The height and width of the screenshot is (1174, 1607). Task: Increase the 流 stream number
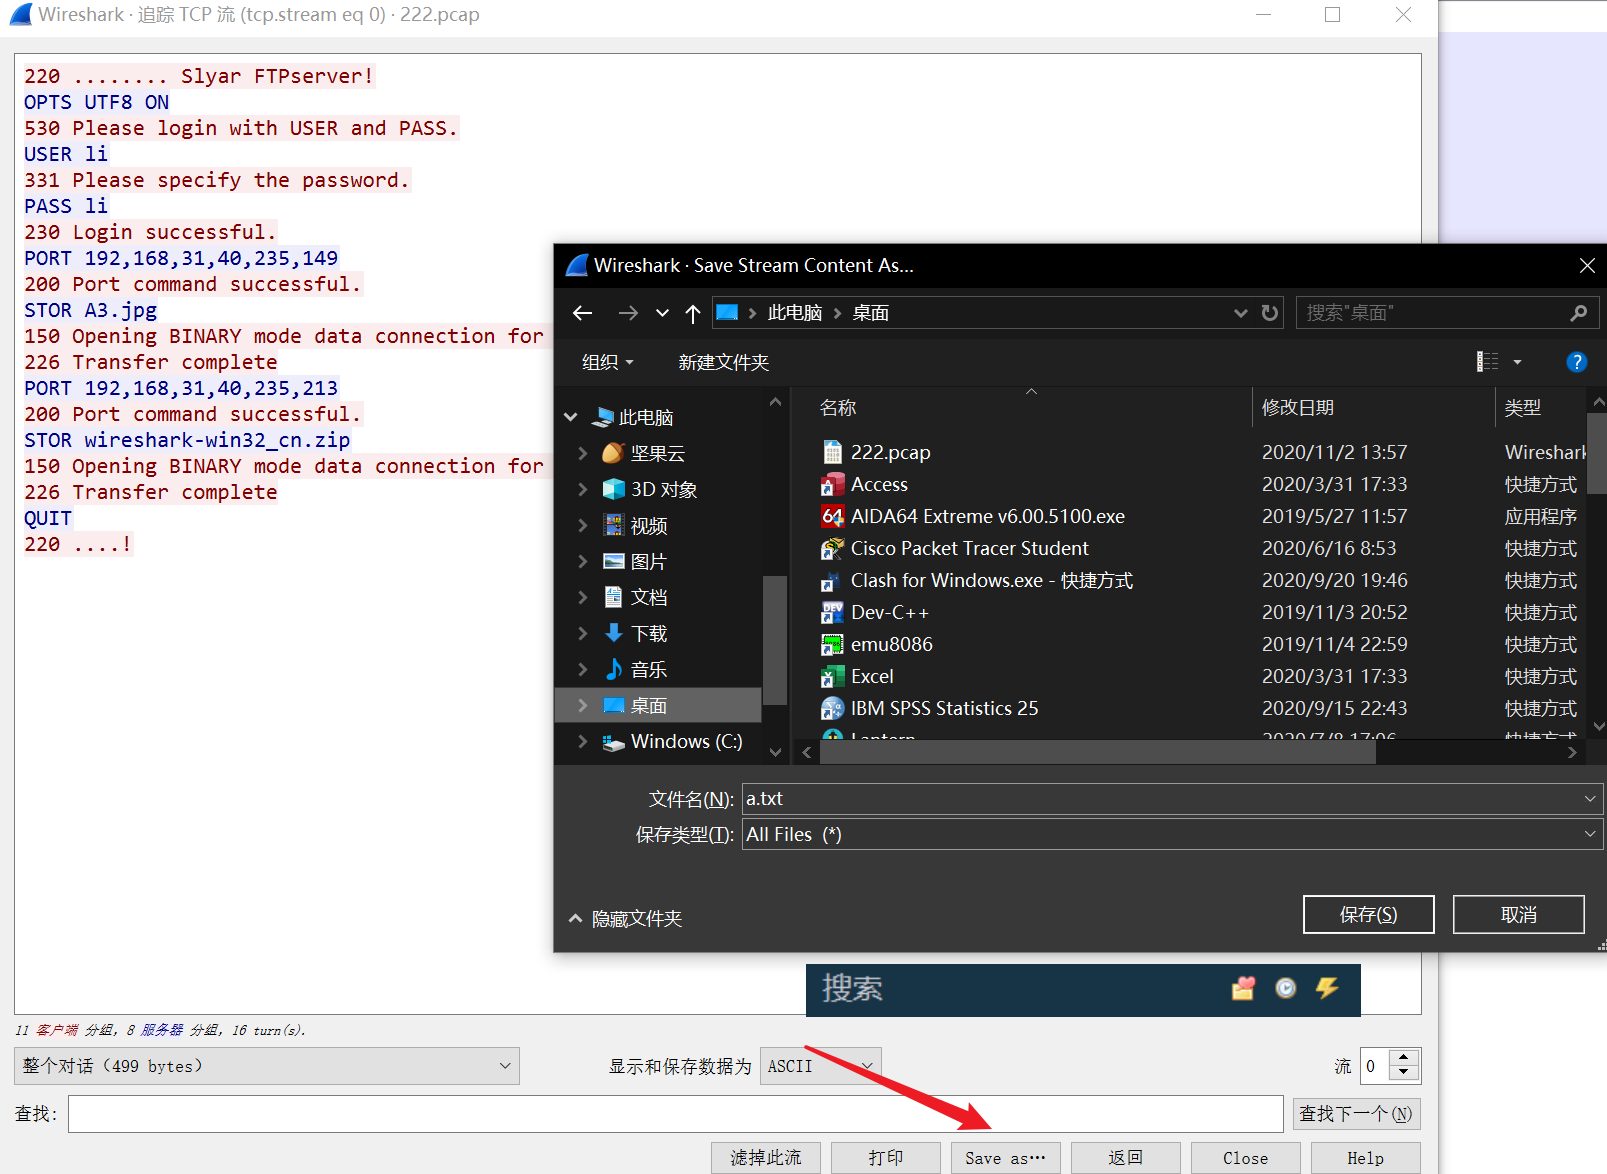click(1404, 1058)
